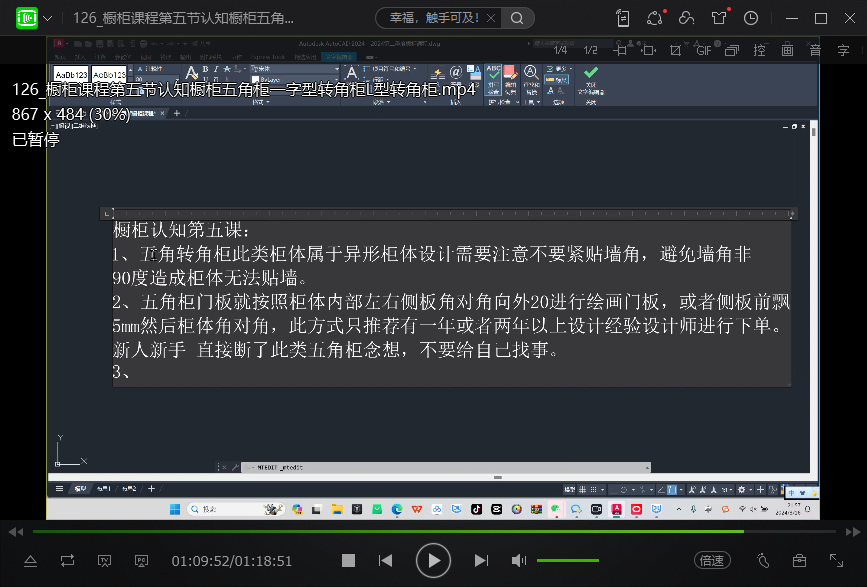Toggle the loop playback mode icon
867x587 pixels.
click(67, 561)
